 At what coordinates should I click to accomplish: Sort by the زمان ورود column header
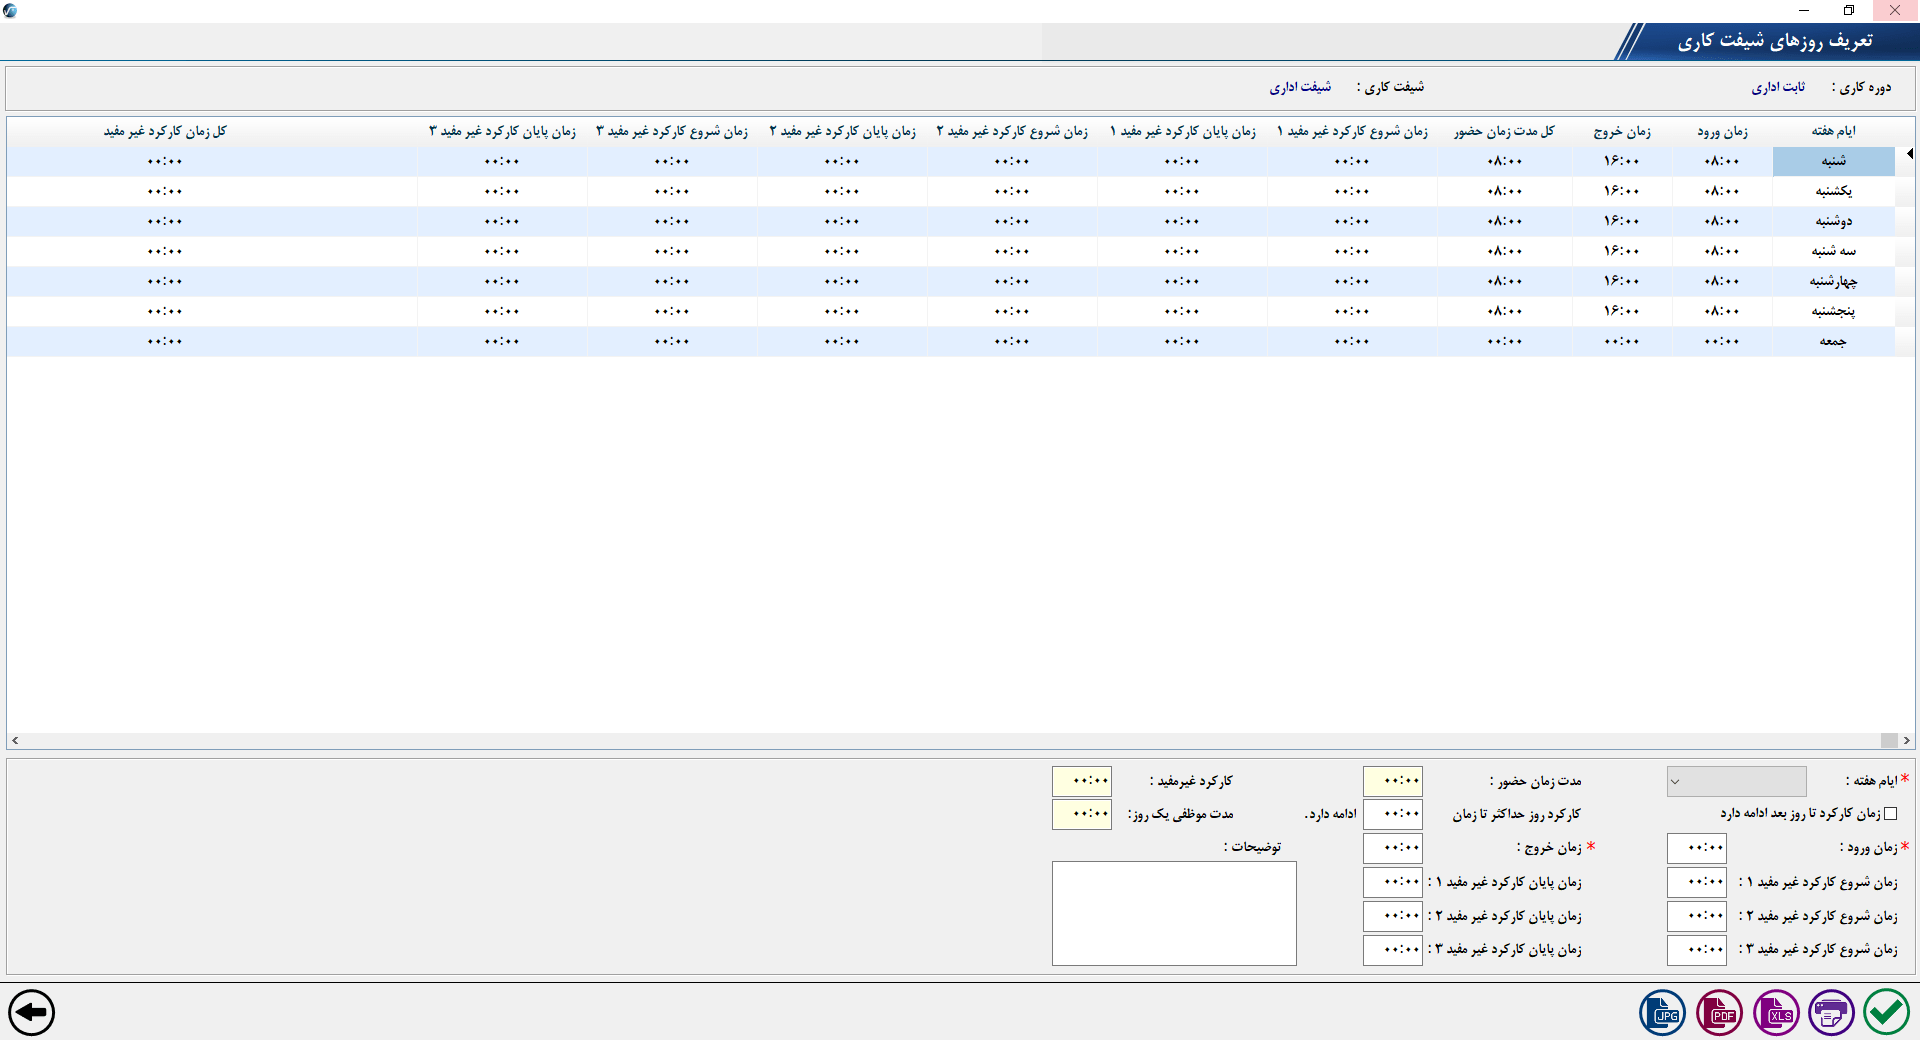click(x=1722, y=132)
